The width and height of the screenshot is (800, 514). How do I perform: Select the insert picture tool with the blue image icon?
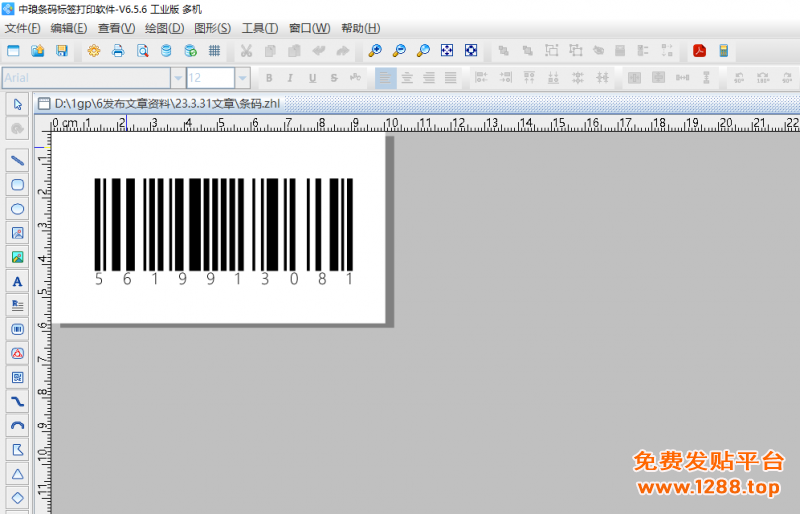17,233
